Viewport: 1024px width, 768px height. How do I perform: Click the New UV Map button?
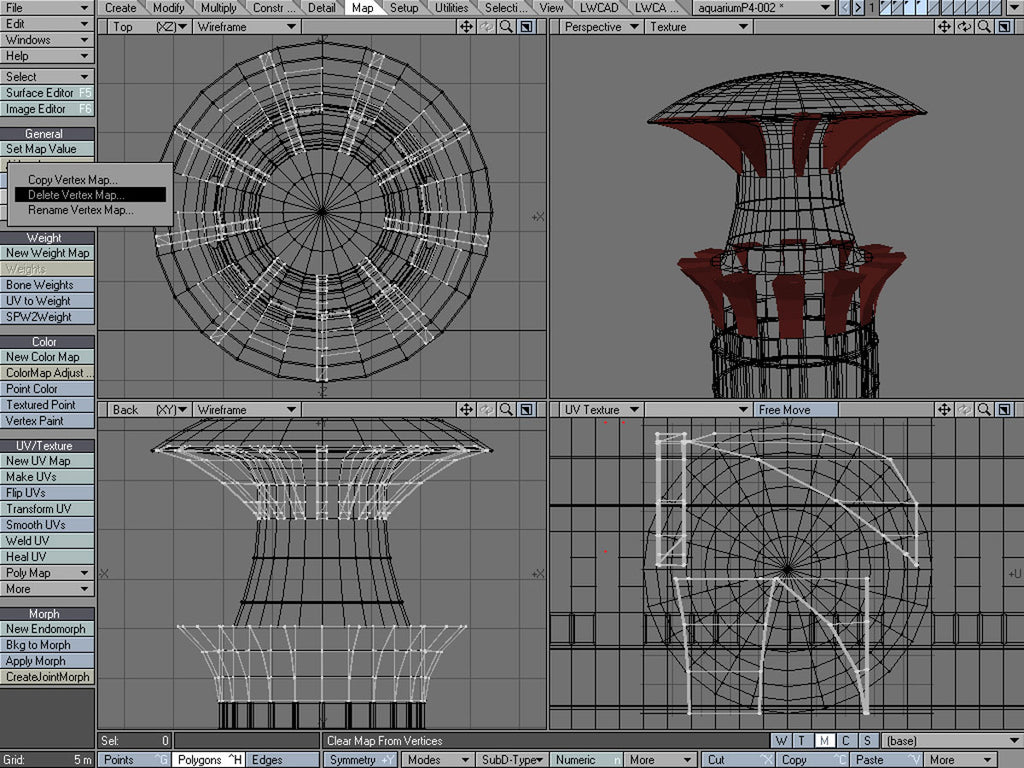47,461
